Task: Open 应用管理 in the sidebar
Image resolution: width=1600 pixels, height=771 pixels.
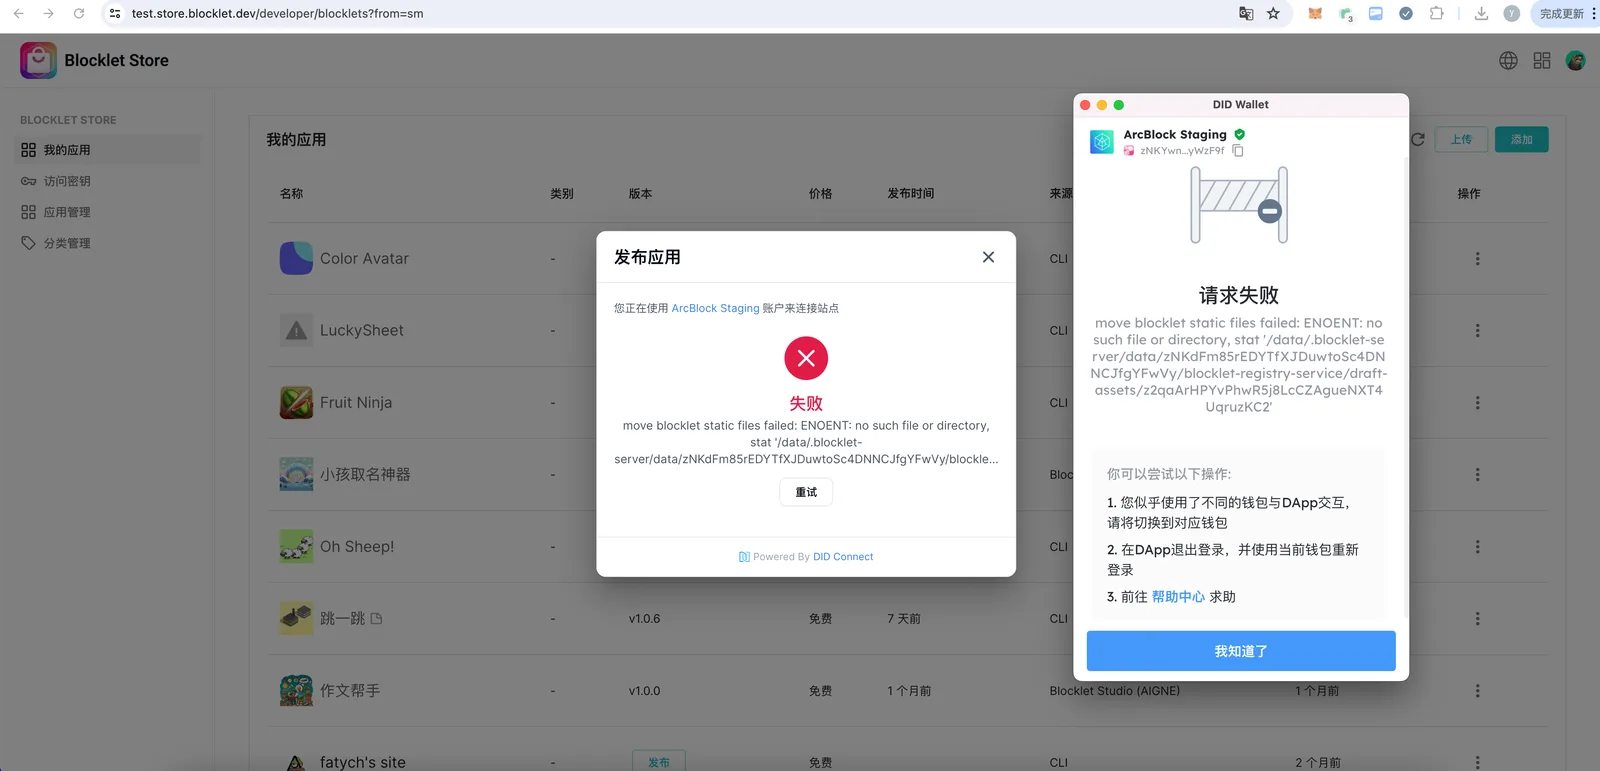Action: pyautogui.click(x=109, y=212)
